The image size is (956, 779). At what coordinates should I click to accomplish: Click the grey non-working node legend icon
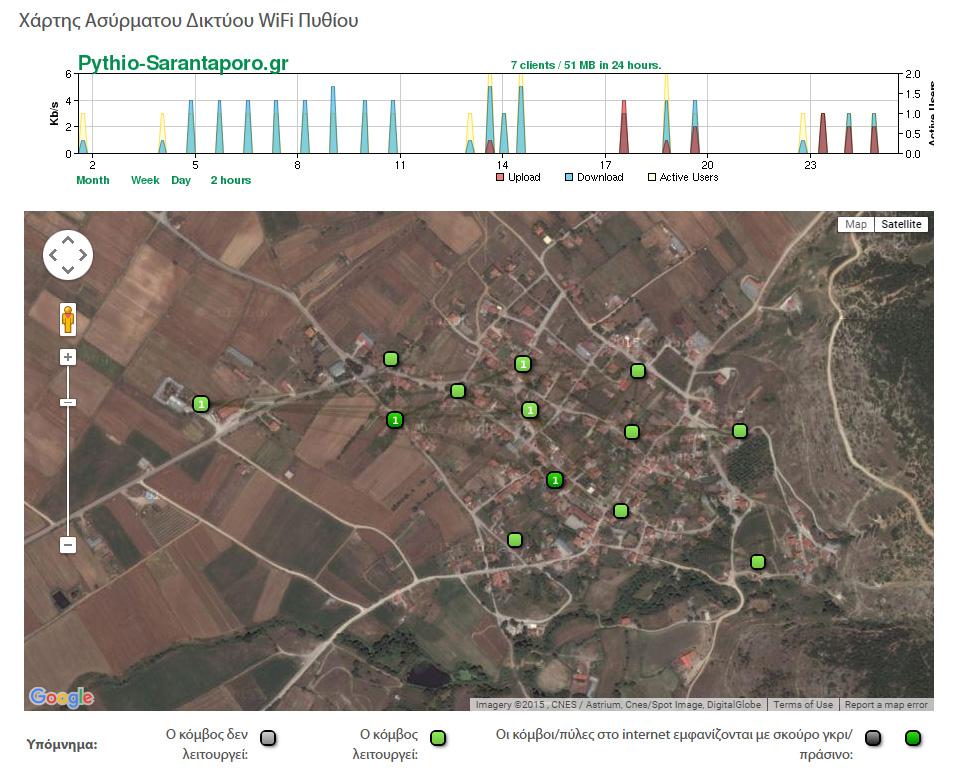pos(267,739)
